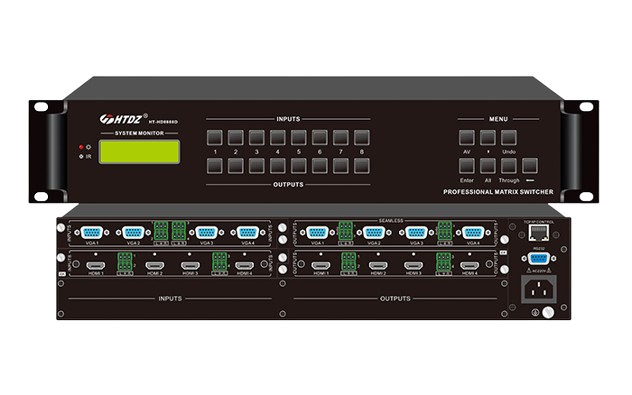Push the INPUTS button numbered 1
Image resolution: width=632 pixels, height=395 pixels.
[214, 138]
